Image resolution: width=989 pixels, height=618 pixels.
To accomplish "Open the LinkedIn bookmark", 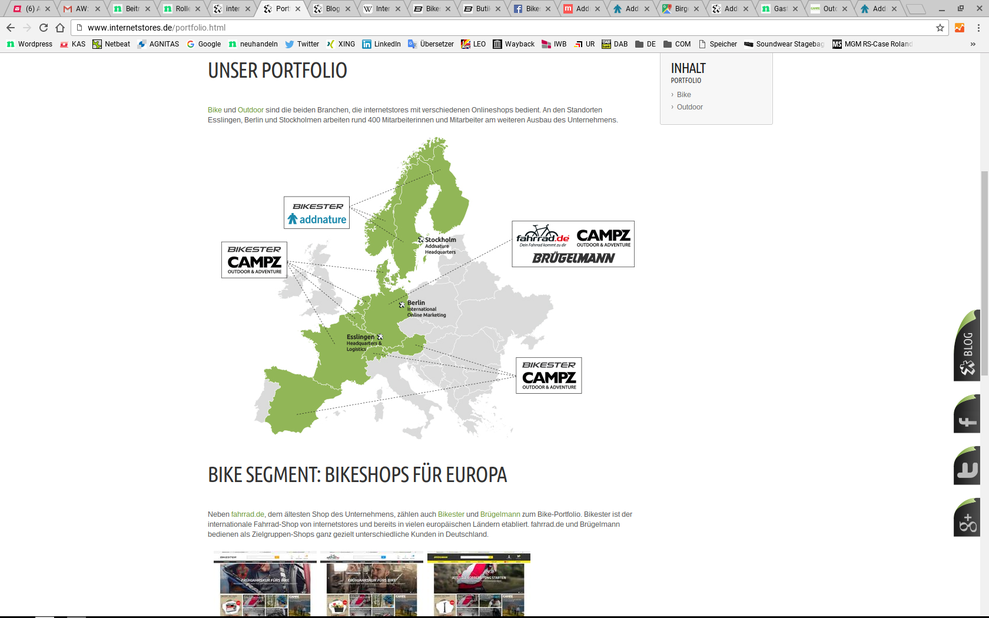I will [382, 44].
